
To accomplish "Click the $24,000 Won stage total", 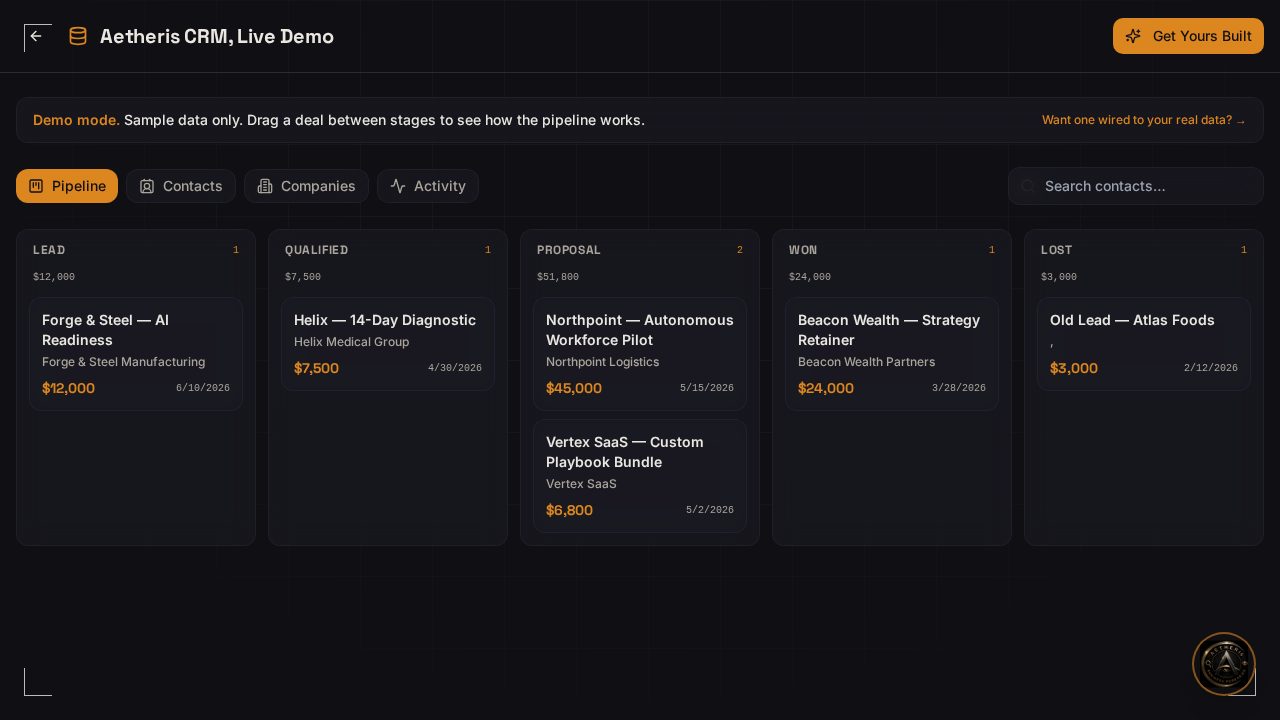I will (810, 277).
